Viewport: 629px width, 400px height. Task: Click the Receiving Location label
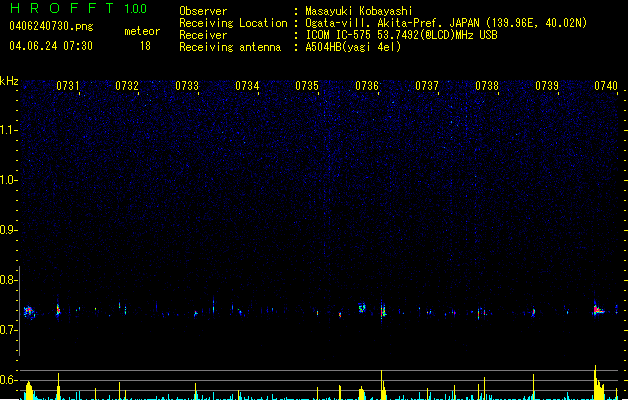click(233, 23)
